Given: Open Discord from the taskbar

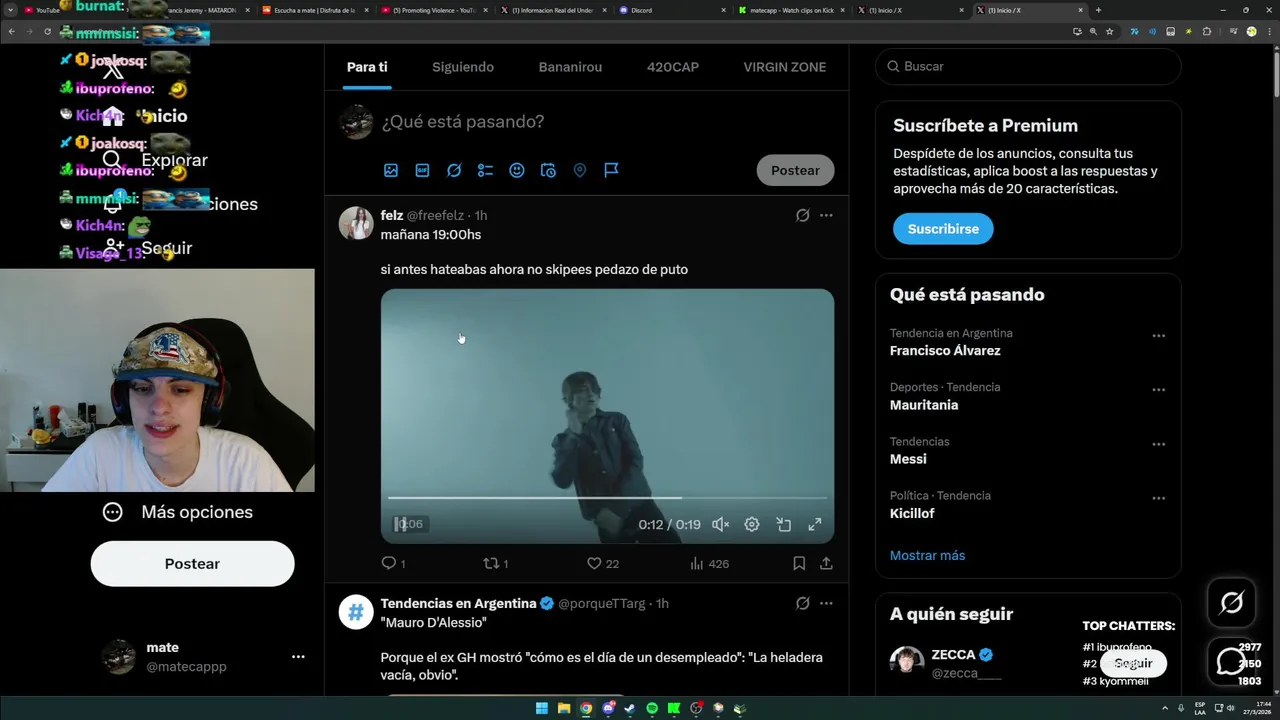Looking at the screenshot, I should (x=608, y=708).
